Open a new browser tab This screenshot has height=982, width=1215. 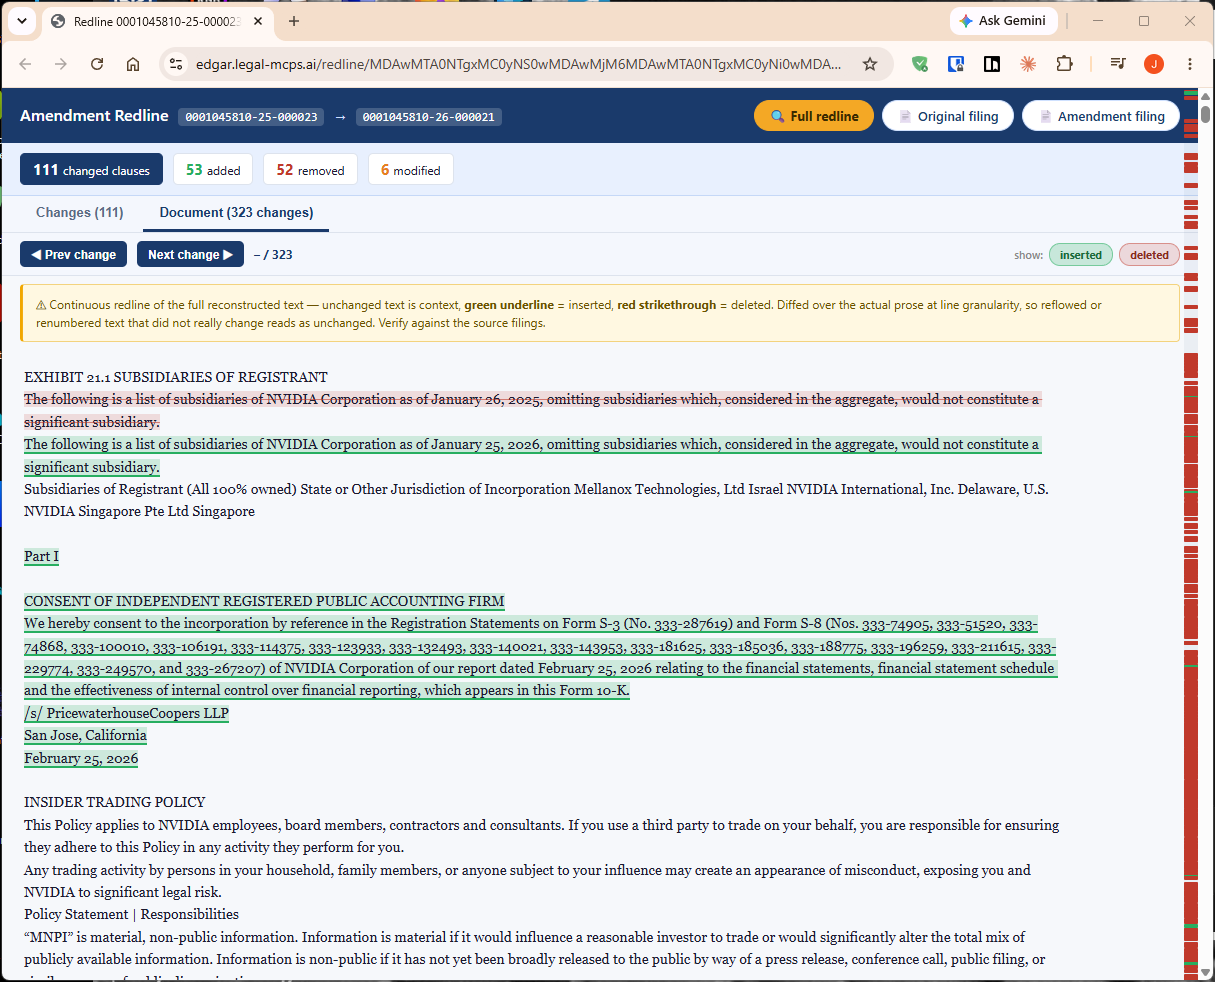[294, 21]
